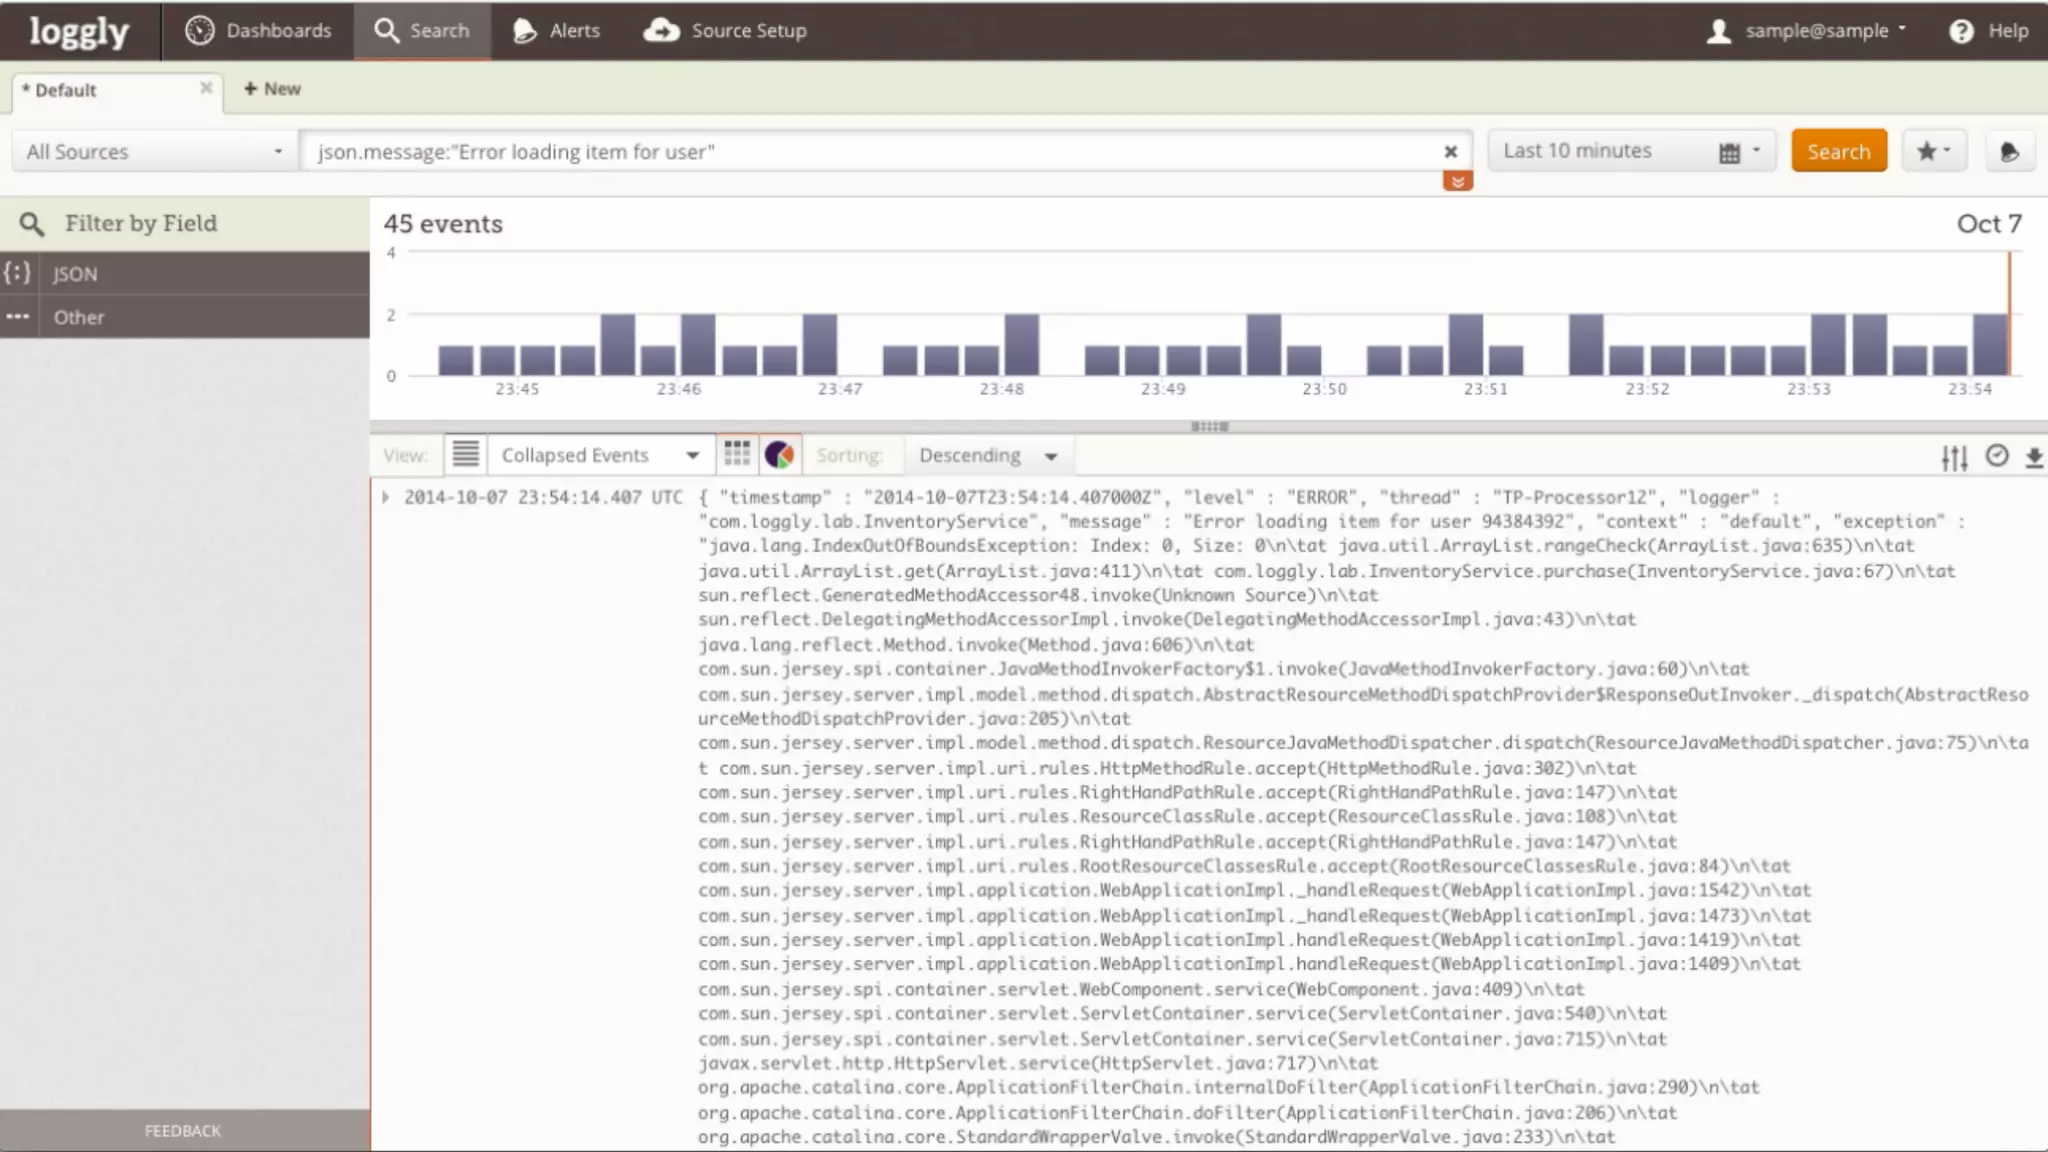Viewport: 2048px width, 1152px height.
Task: Expand search box with orange chevron
Action: tap(1457, 182)
